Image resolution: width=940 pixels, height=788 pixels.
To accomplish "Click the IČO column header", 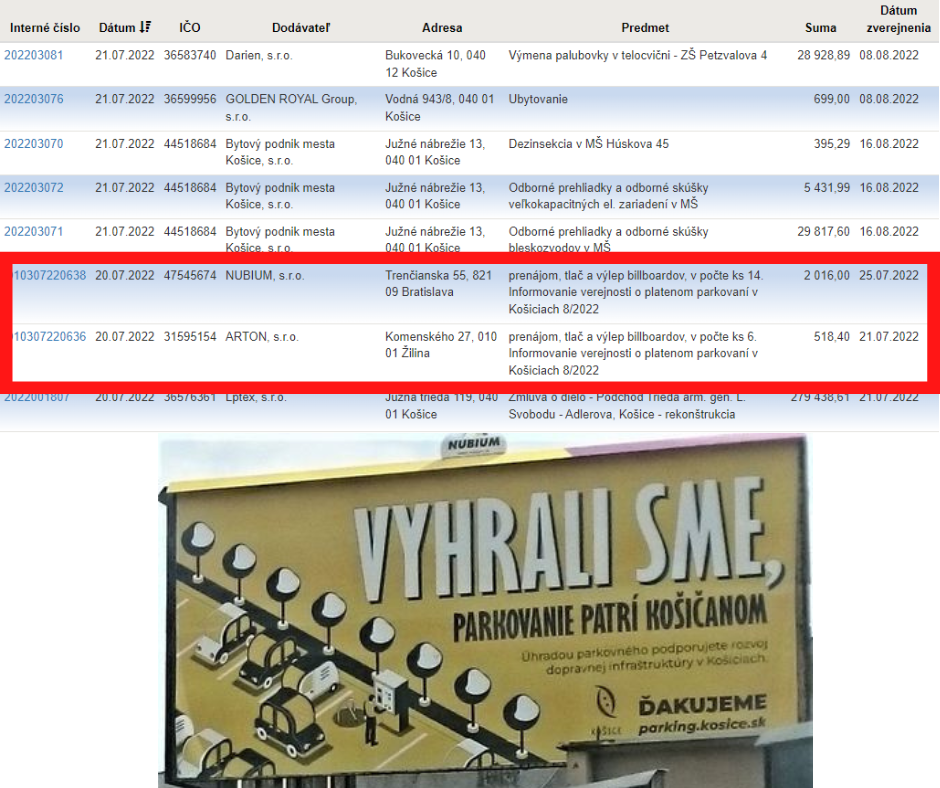I will [189, 28].
